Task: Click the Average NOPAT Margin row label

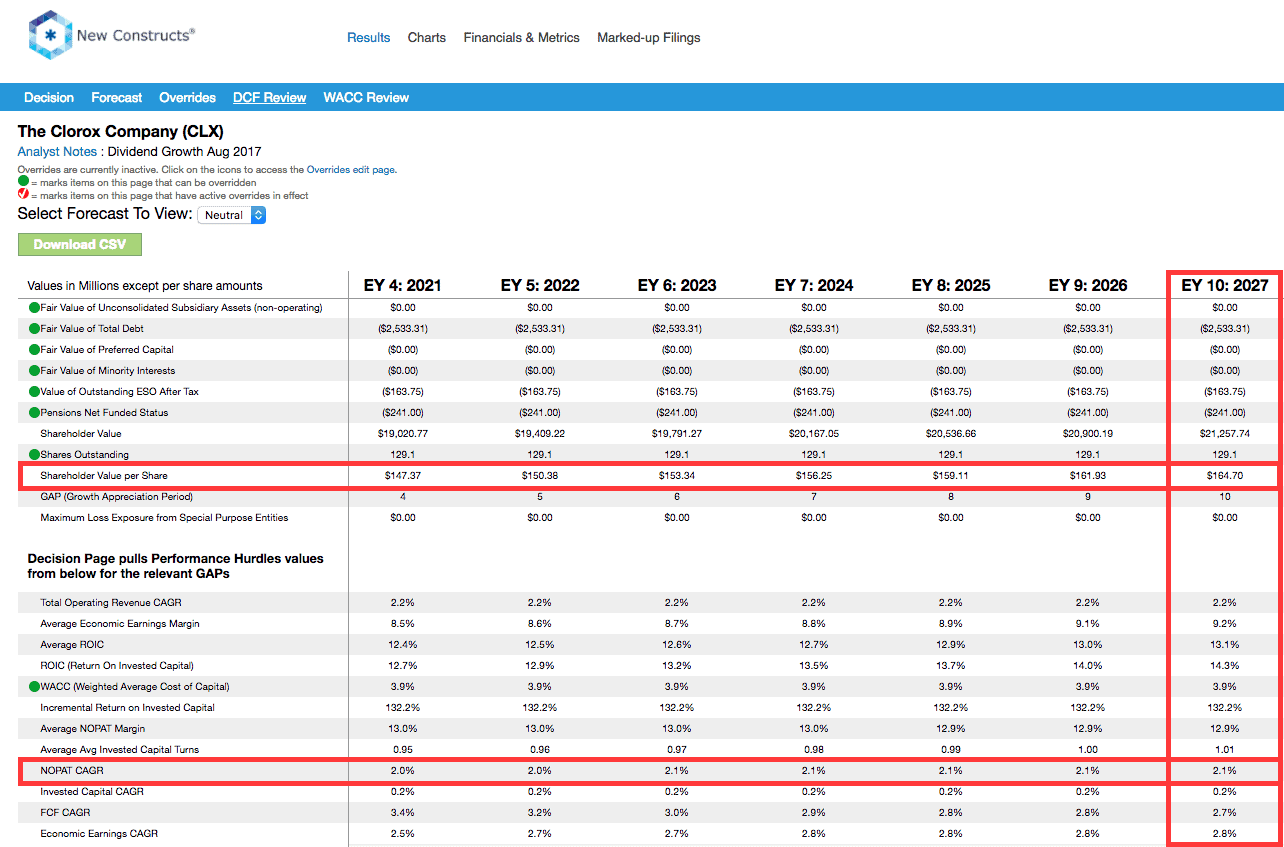Action: pyautogui.click(x=93, y=729)
